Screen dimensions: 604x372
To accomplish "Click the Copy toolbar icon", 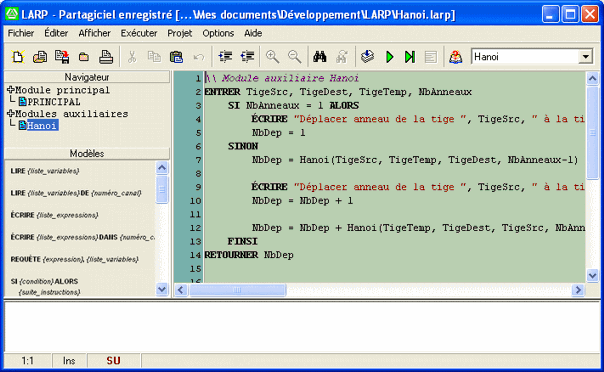I will pyautogui.click(x=154, y=57).
